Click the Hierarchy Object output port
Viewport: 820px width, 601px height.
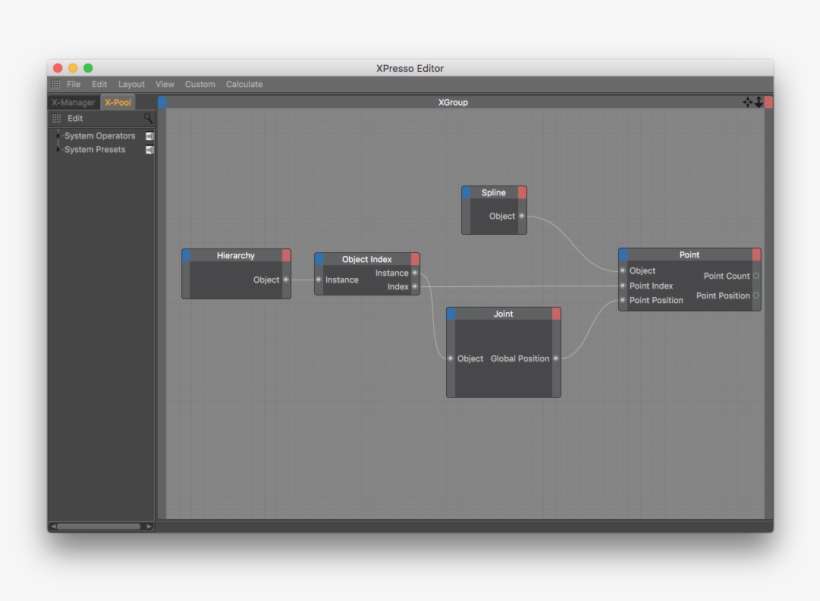click(x=286, y=280)
